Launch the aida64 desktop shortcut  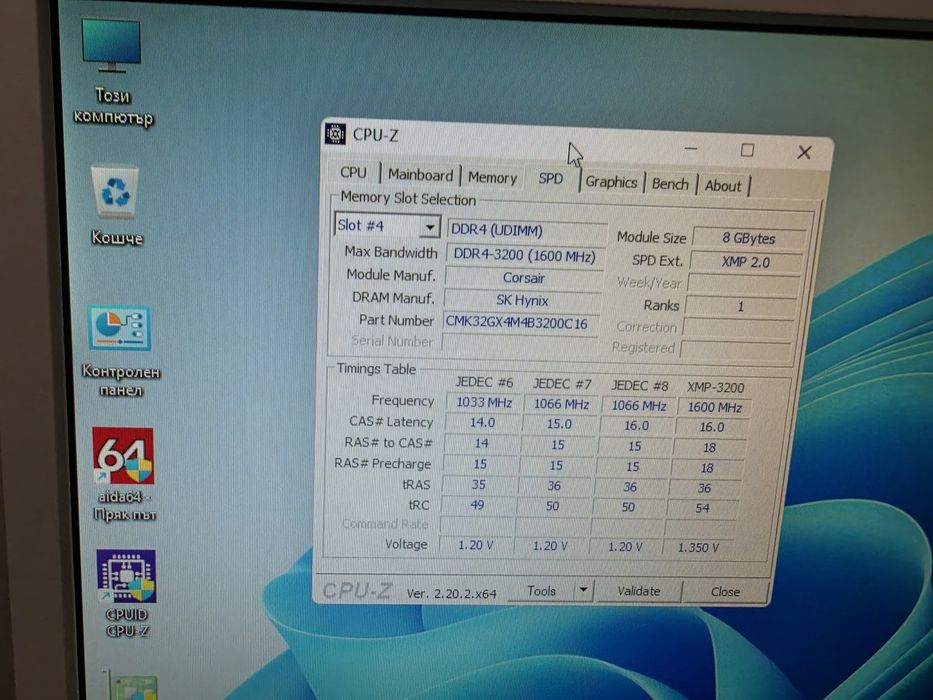[x=123, y=473]
